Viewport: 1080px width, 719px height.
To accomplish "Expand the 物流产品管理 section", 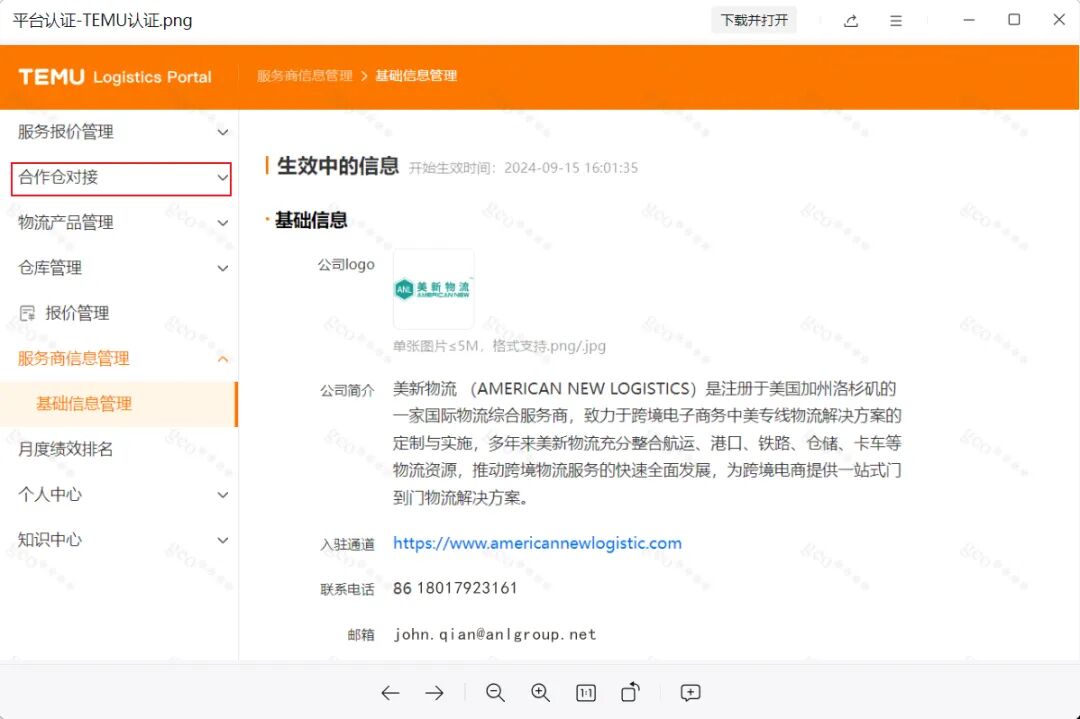I will [x=120, y=222].
